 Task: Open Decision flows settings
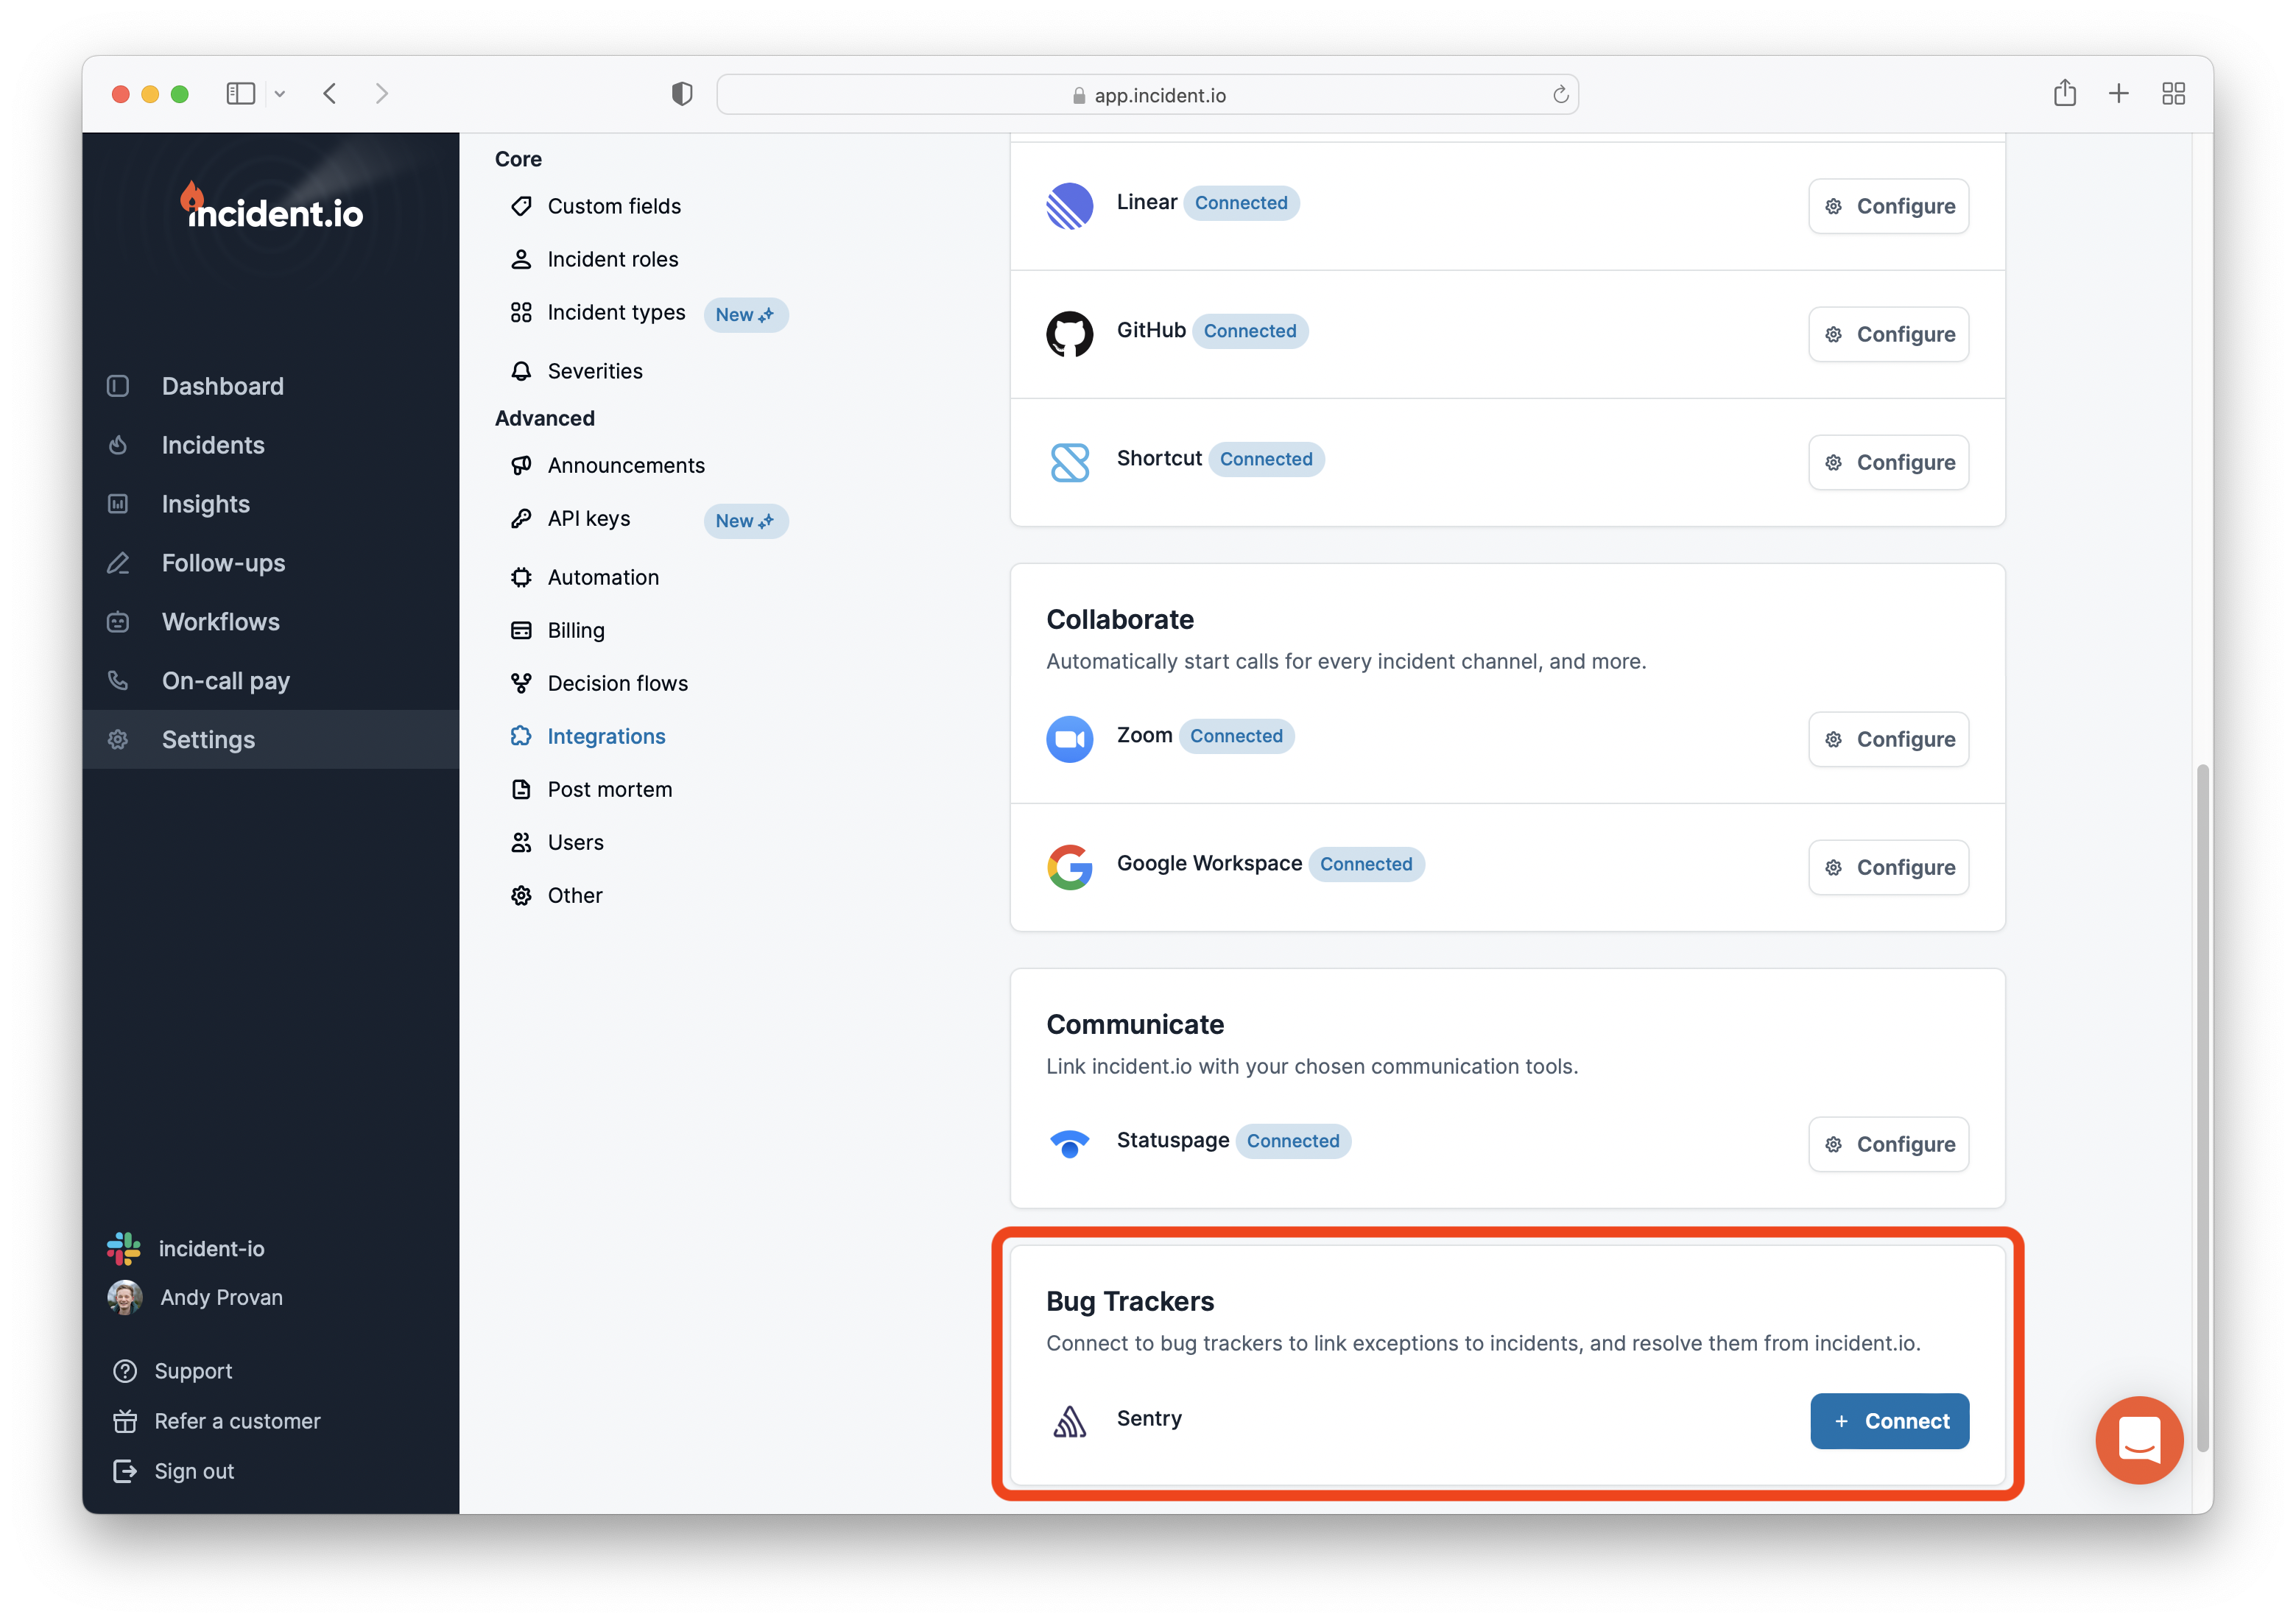click(x=617, y=683)
